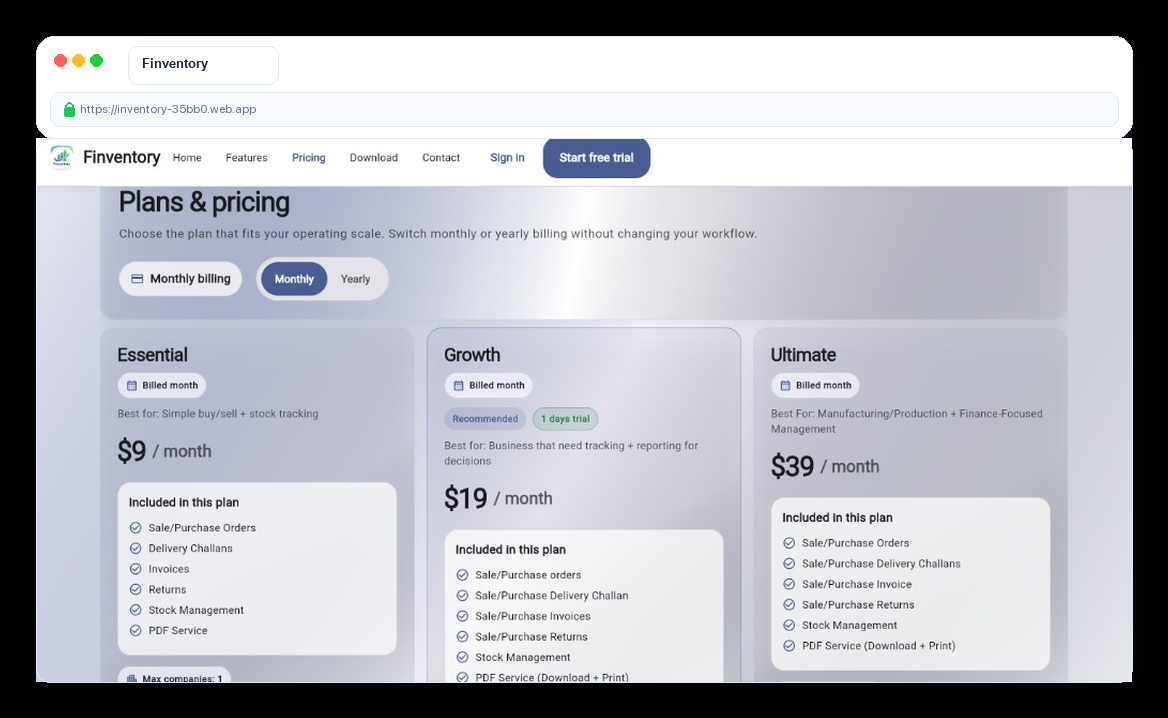Click the Growth plan heading

472,355
